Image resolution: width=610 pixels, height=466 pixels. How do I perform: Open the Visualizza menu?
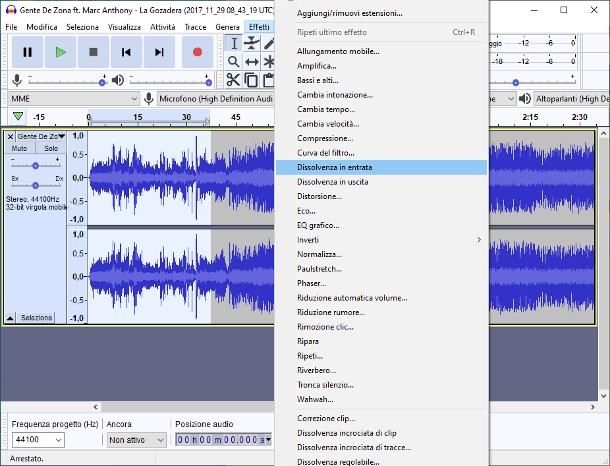(124, 27)
